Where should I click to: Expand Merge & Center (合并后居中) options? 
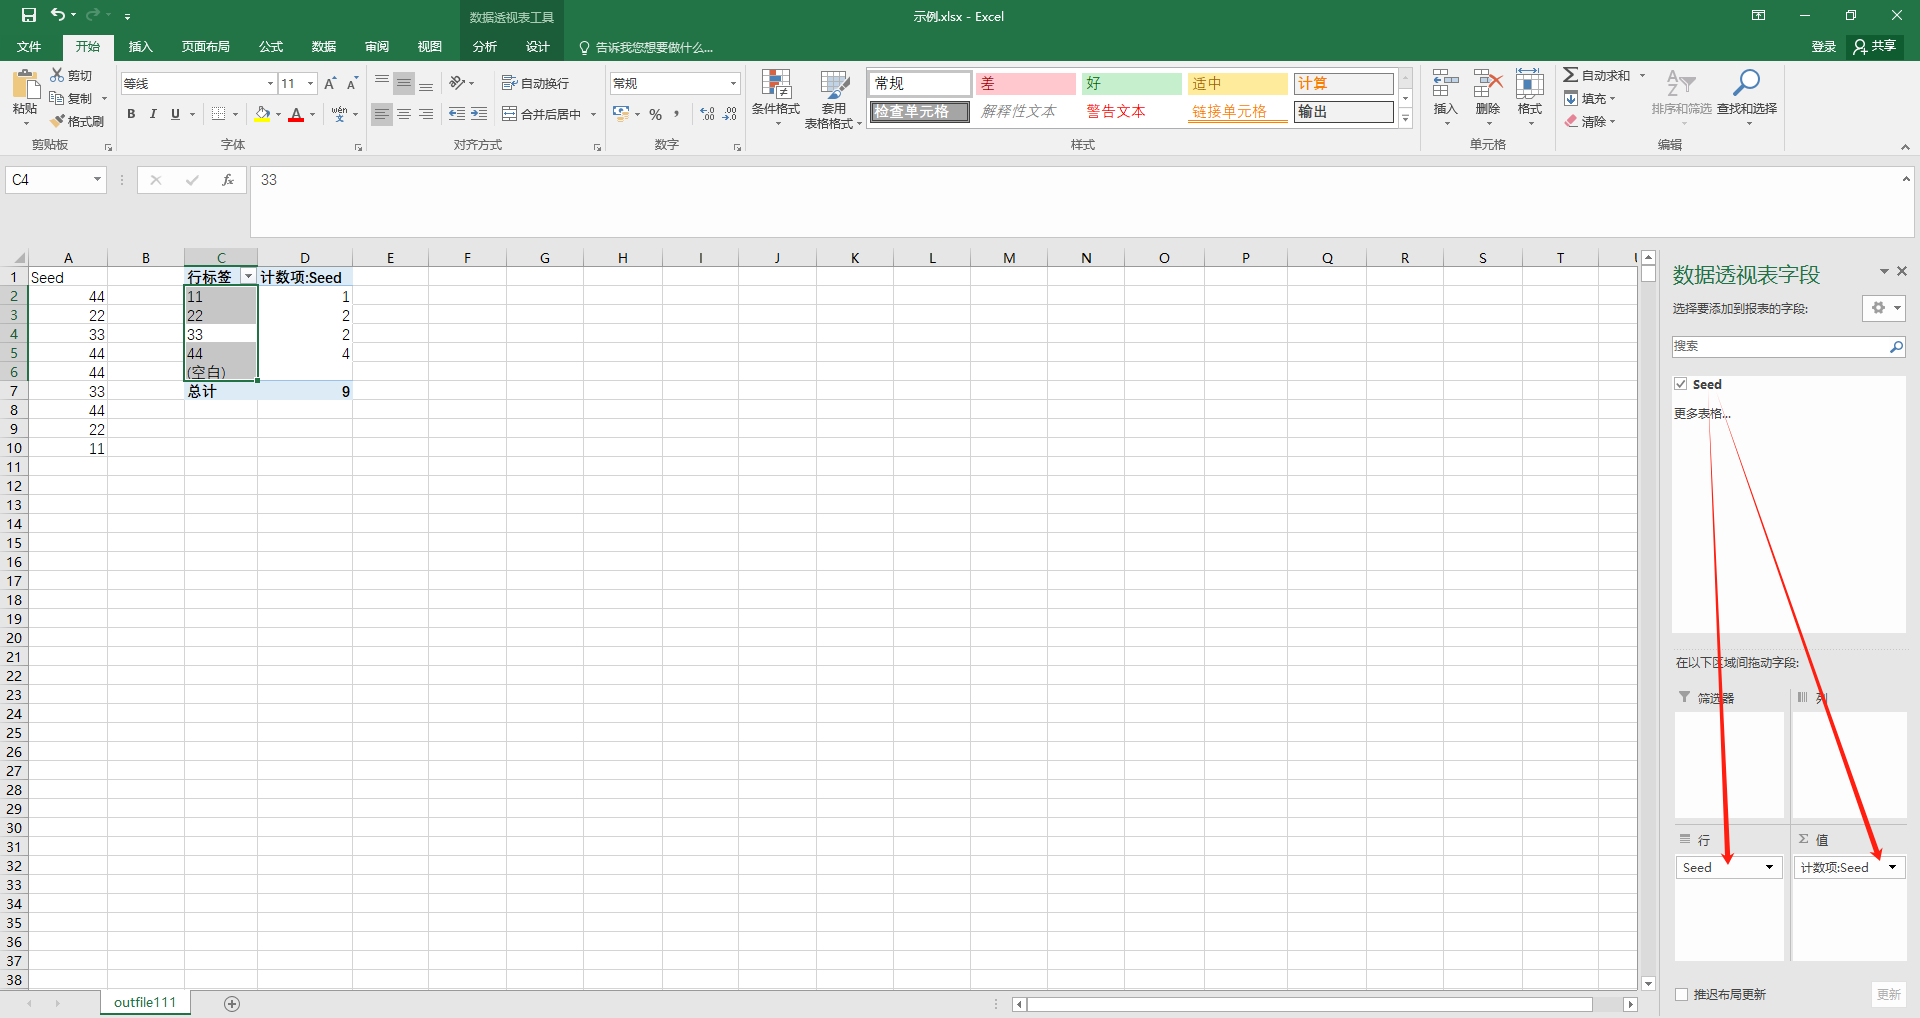pyautogui.click(x=593, y=114)
